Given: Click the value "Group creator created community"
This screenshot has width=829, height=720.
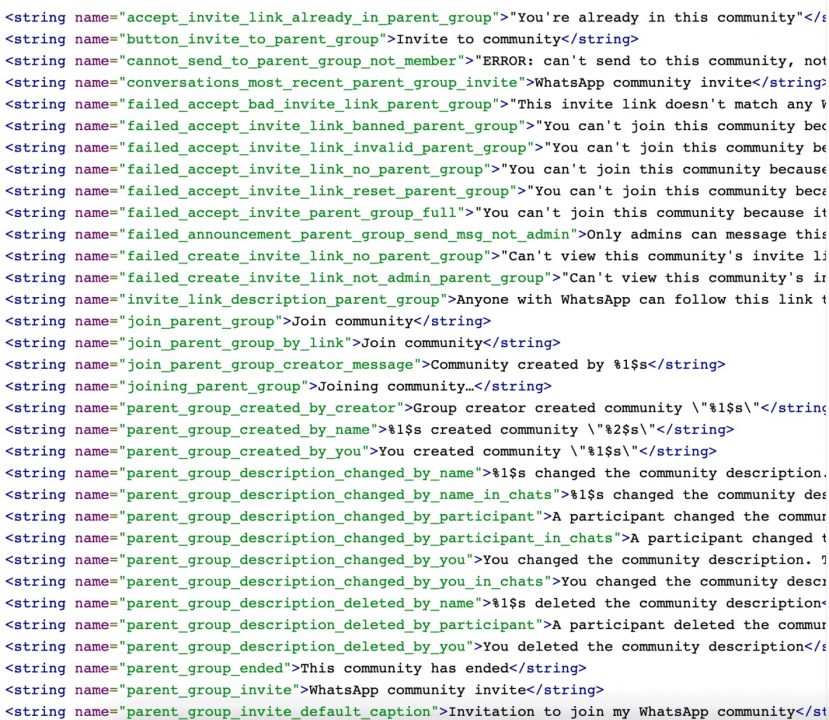Looking at the screenshot, I should (548, 408).
